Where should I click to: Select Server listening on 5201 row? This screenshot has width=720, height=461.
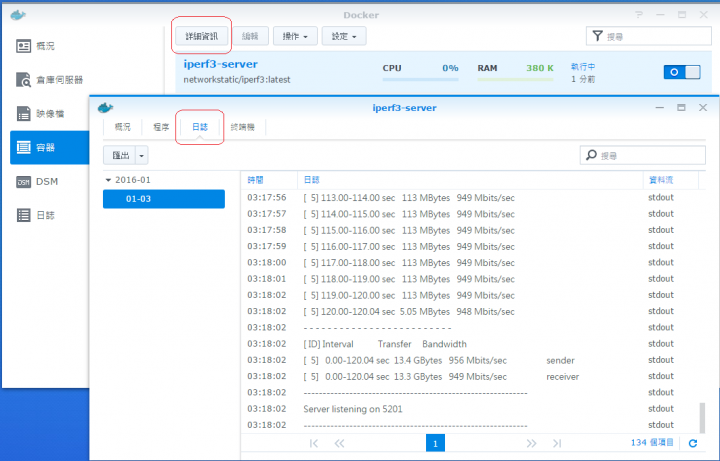[471, 409]
